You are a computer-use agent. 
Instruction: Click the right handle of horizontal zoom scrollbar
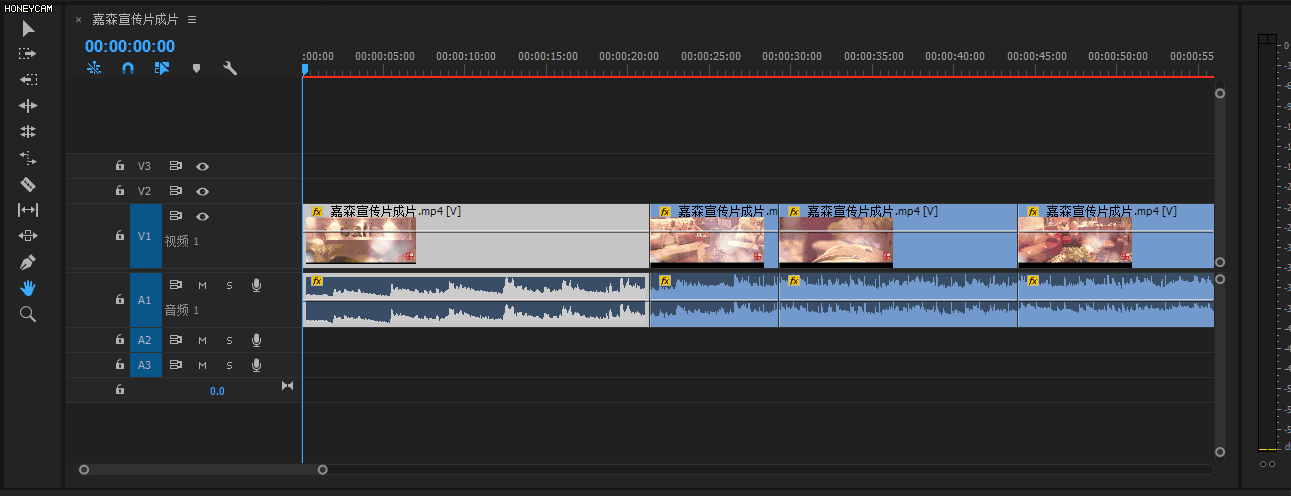(322, 469)
